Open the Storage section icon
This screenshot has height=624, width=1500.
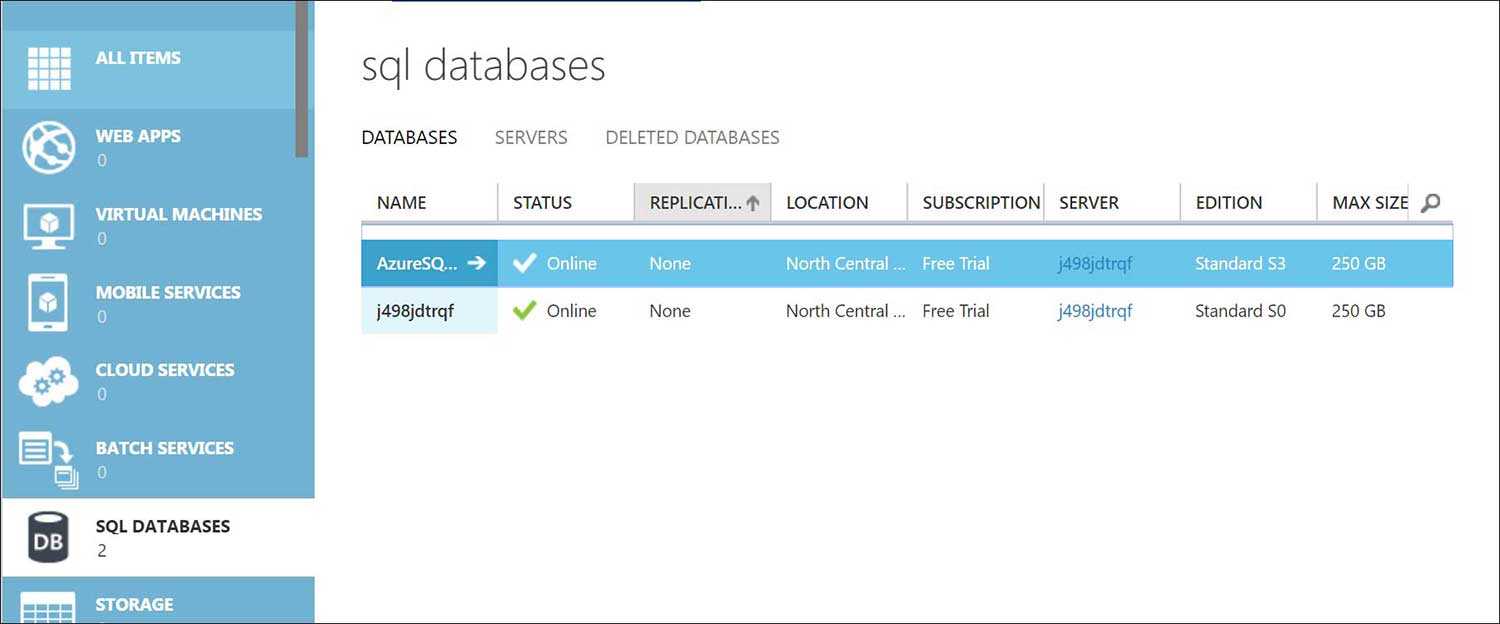coord(47,608)
